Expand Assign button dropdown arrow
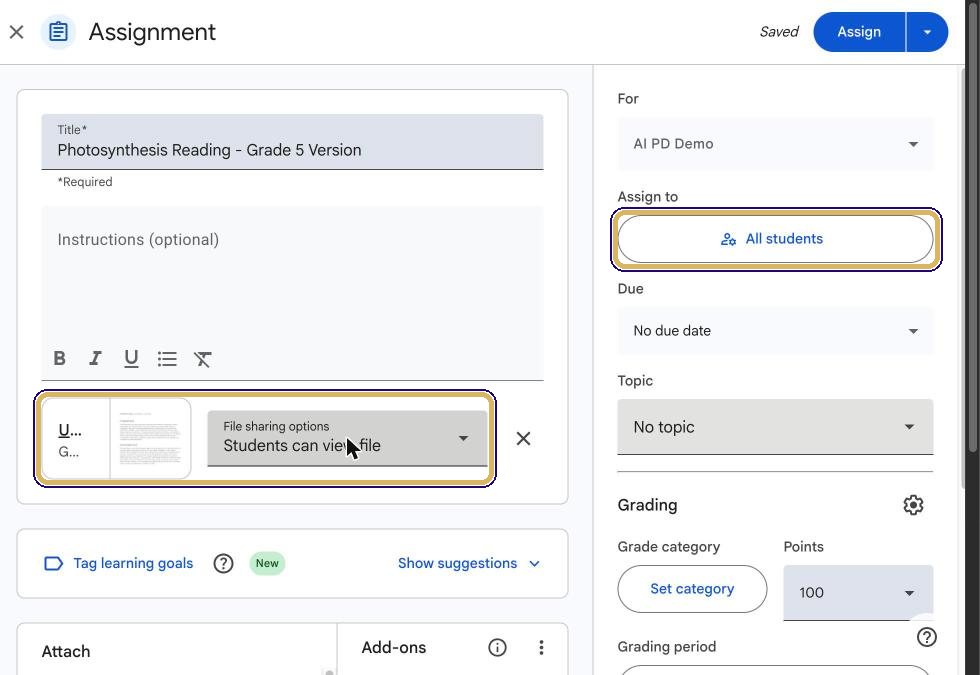The image size is (980, 675). 927,32
